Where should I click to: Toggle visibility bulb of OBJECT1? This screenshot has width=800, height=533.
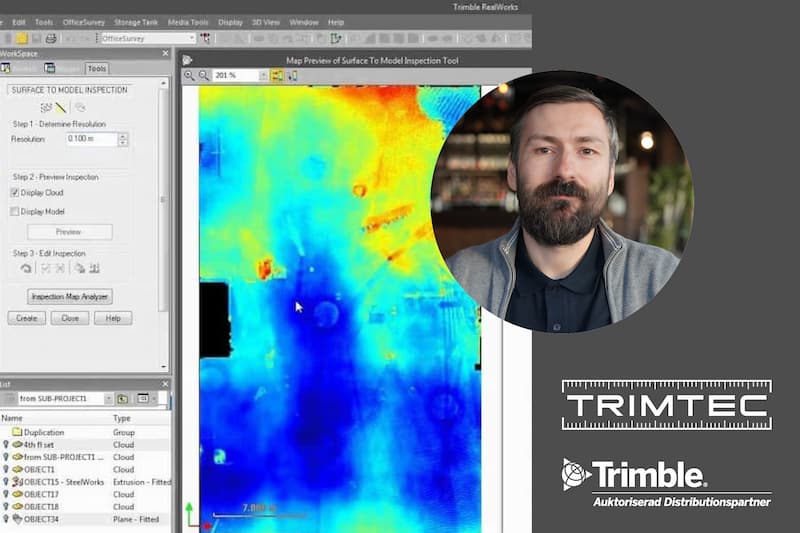(x=6, y=469)
